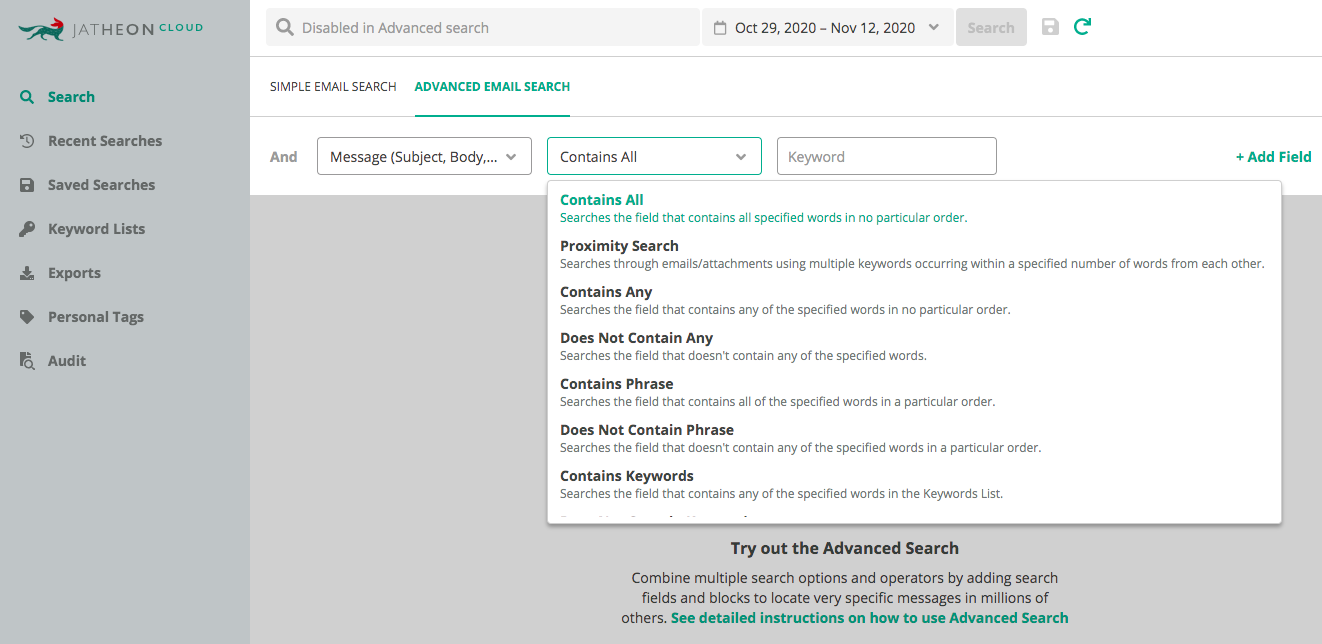Click the + Add Field link
The width and height of the screenshot is (1322, 644).
pyautogui.click(x=1273, y=157)
